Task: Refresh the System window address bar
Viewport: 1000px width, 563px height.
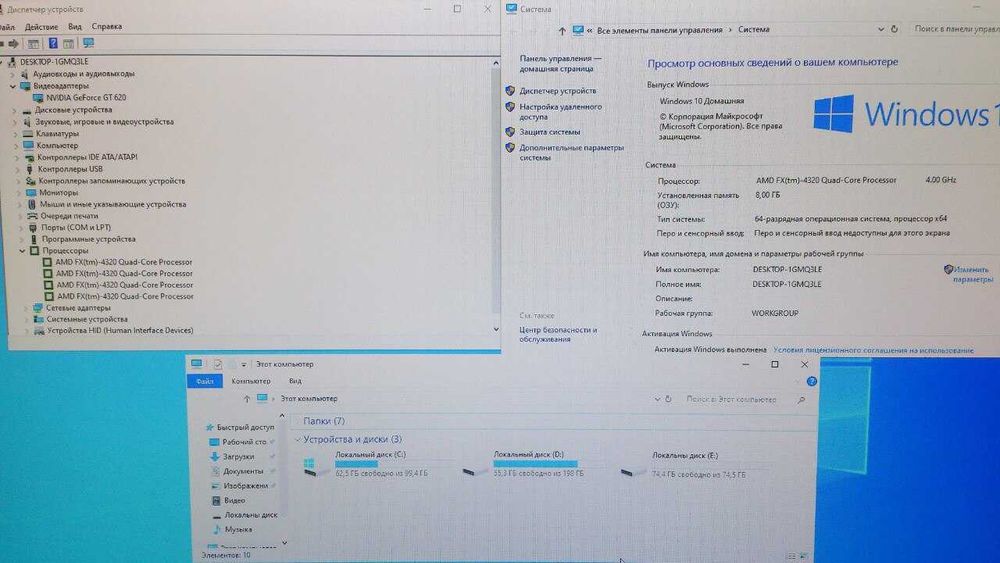Action: (894, 29)
